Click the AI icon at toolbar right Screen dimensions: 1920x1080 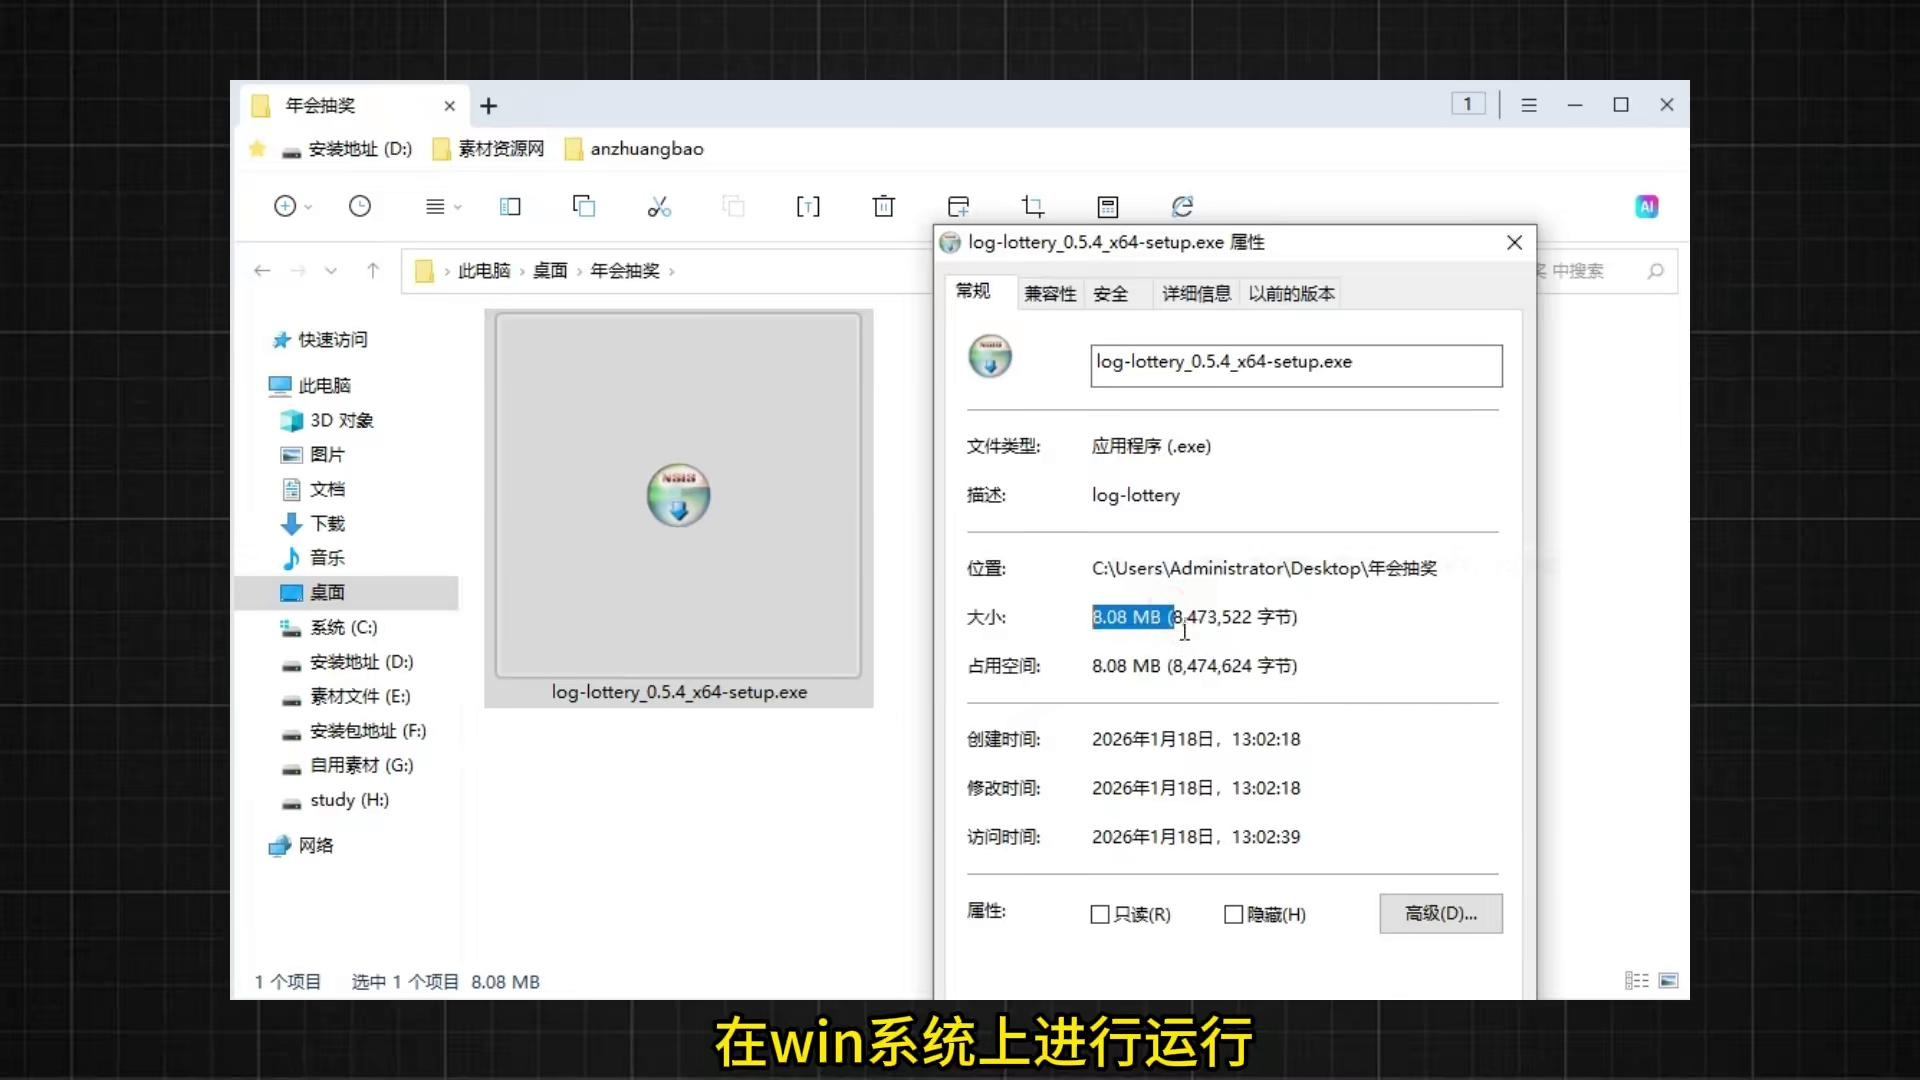(1646, 206)
